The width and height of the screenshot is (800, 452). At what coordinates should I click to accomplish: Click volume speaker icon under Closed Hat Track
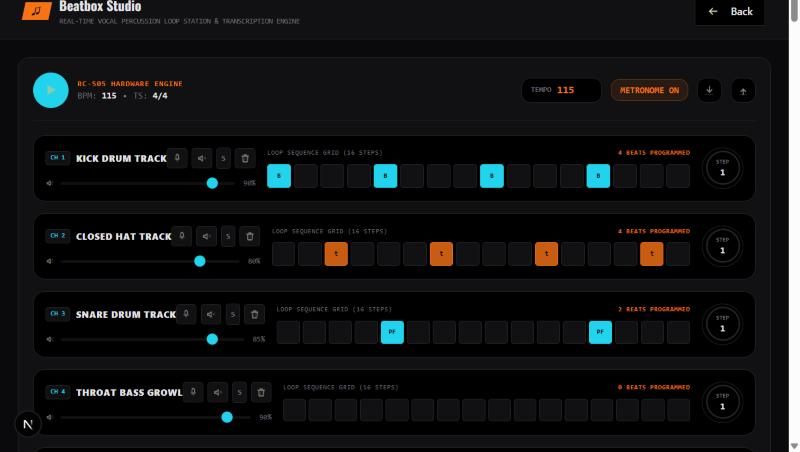point(49,261)
